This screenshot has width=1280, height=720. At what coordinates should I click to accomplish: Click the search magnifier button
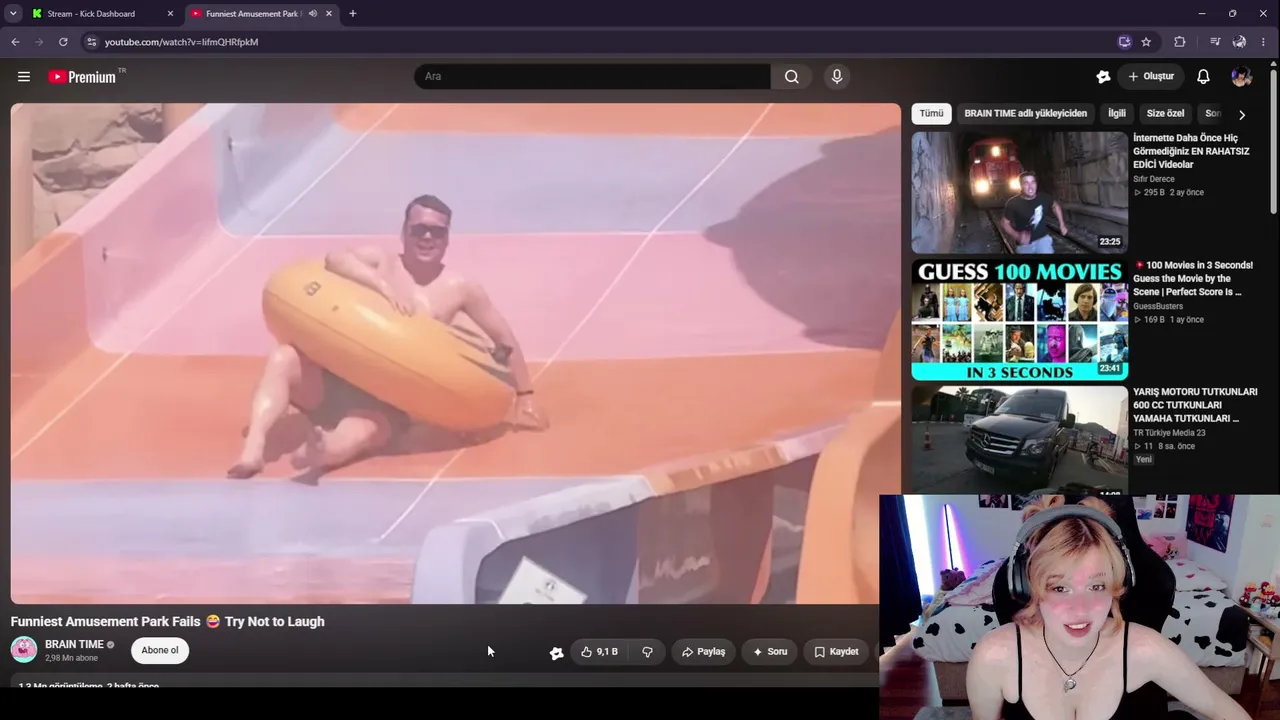[791, 77]
